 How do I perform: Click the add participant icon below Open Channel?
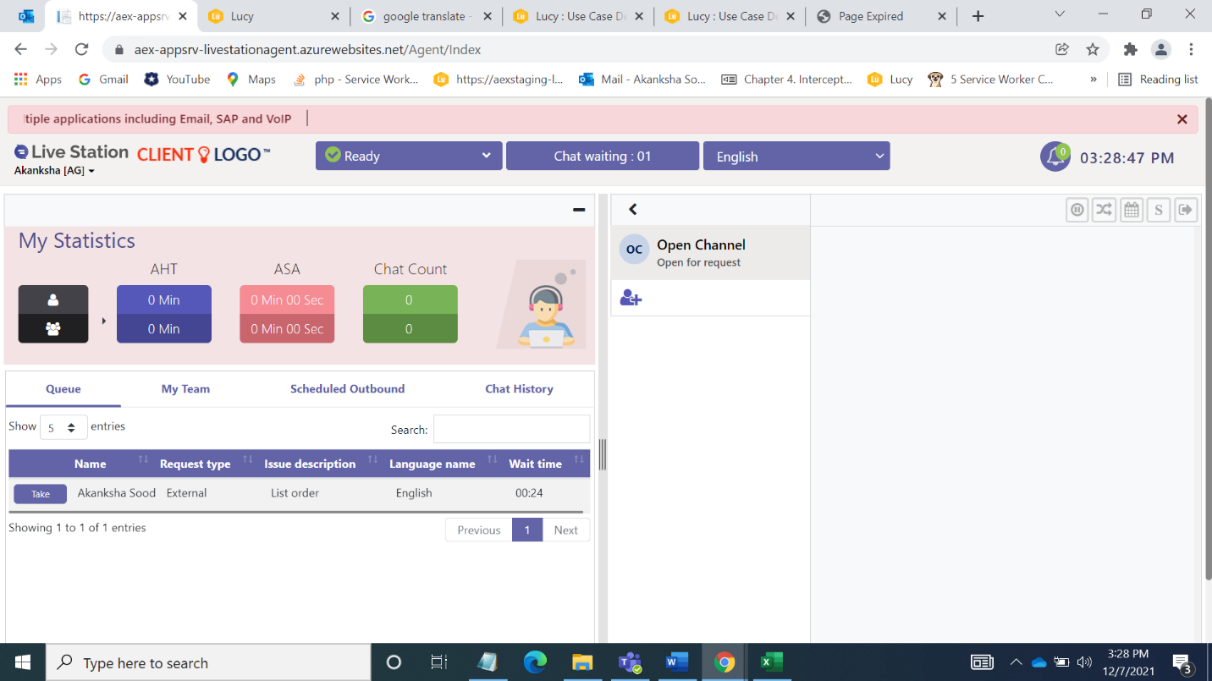(x=630, y=297)
